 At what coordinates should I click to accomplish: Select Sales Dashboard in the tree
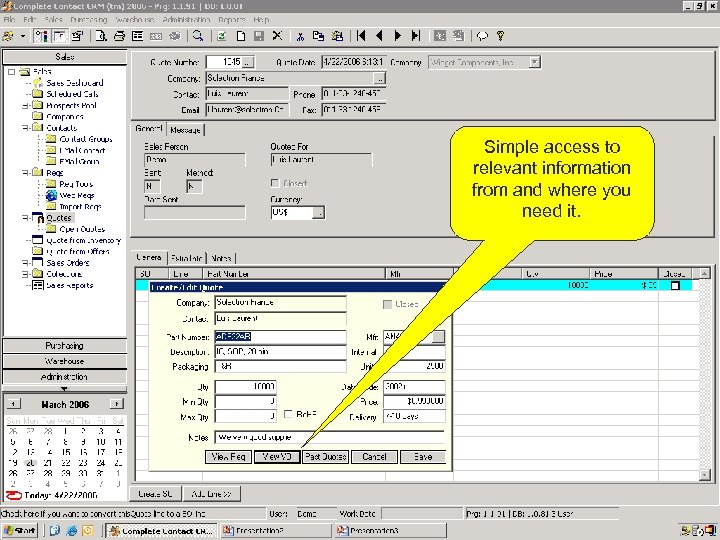coord(74,83)
